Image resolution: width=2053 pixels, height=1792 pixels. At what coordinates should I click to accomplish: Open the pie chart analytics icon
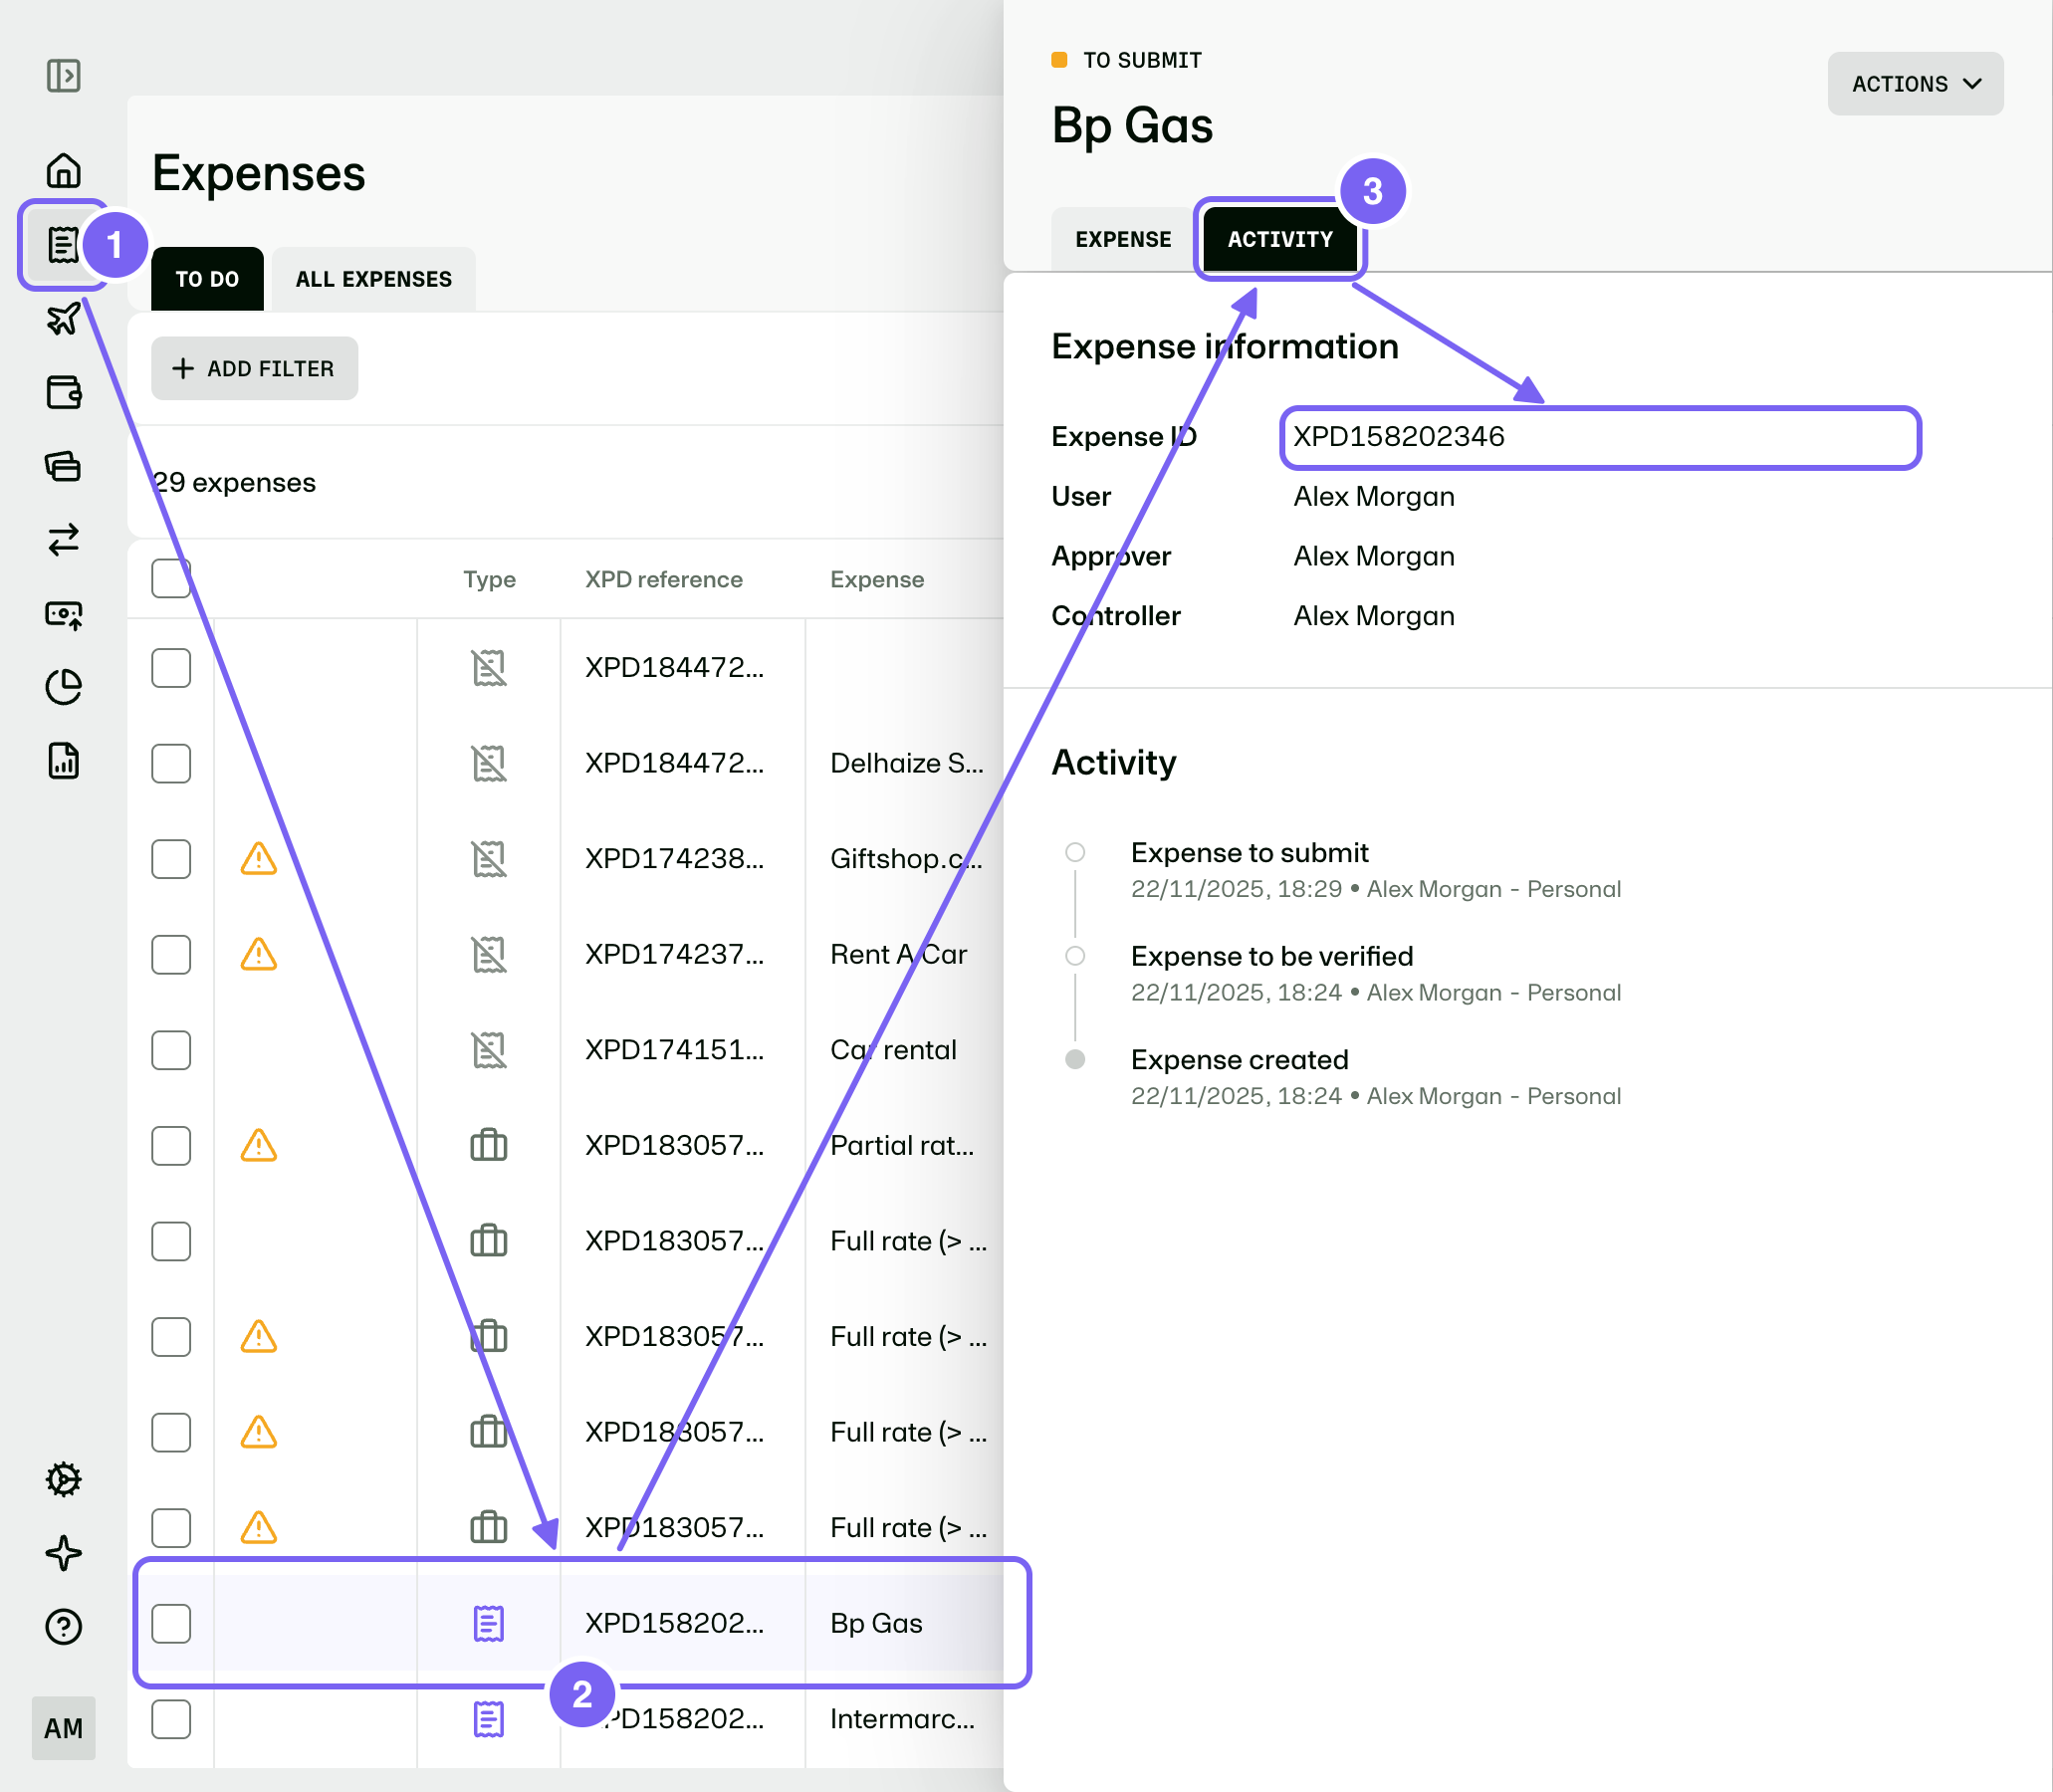[x=63, y=687]
